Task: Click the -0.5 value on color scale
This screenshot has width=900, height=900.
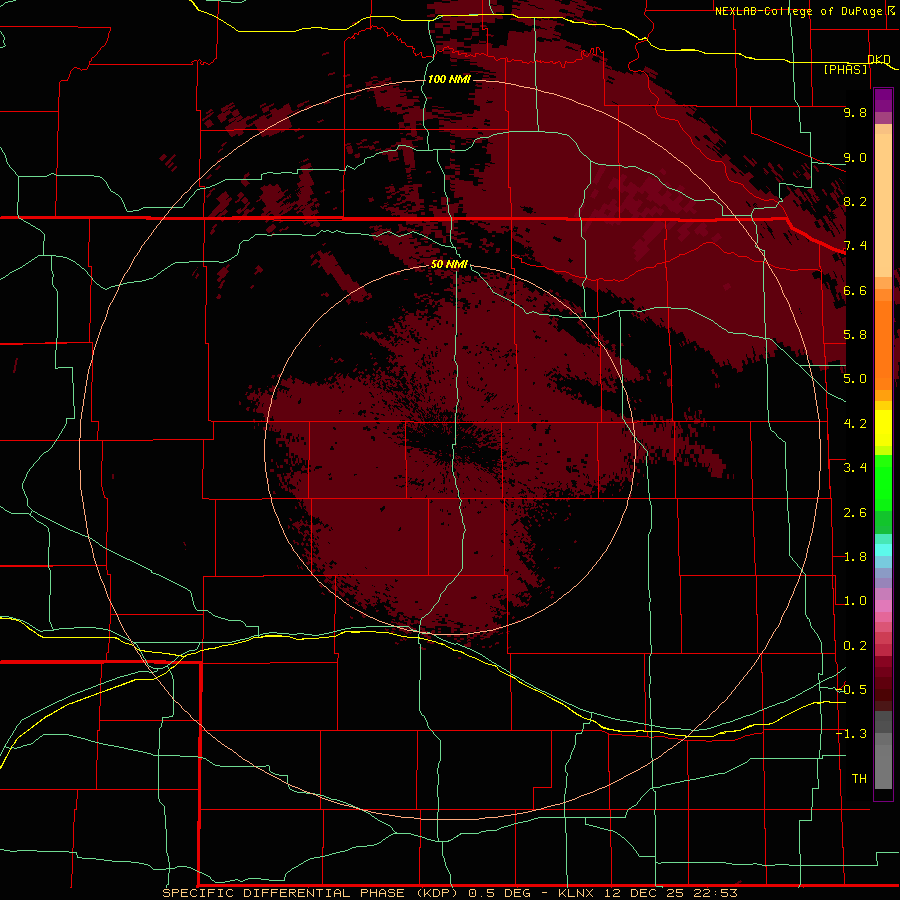Action: (852, 690)
